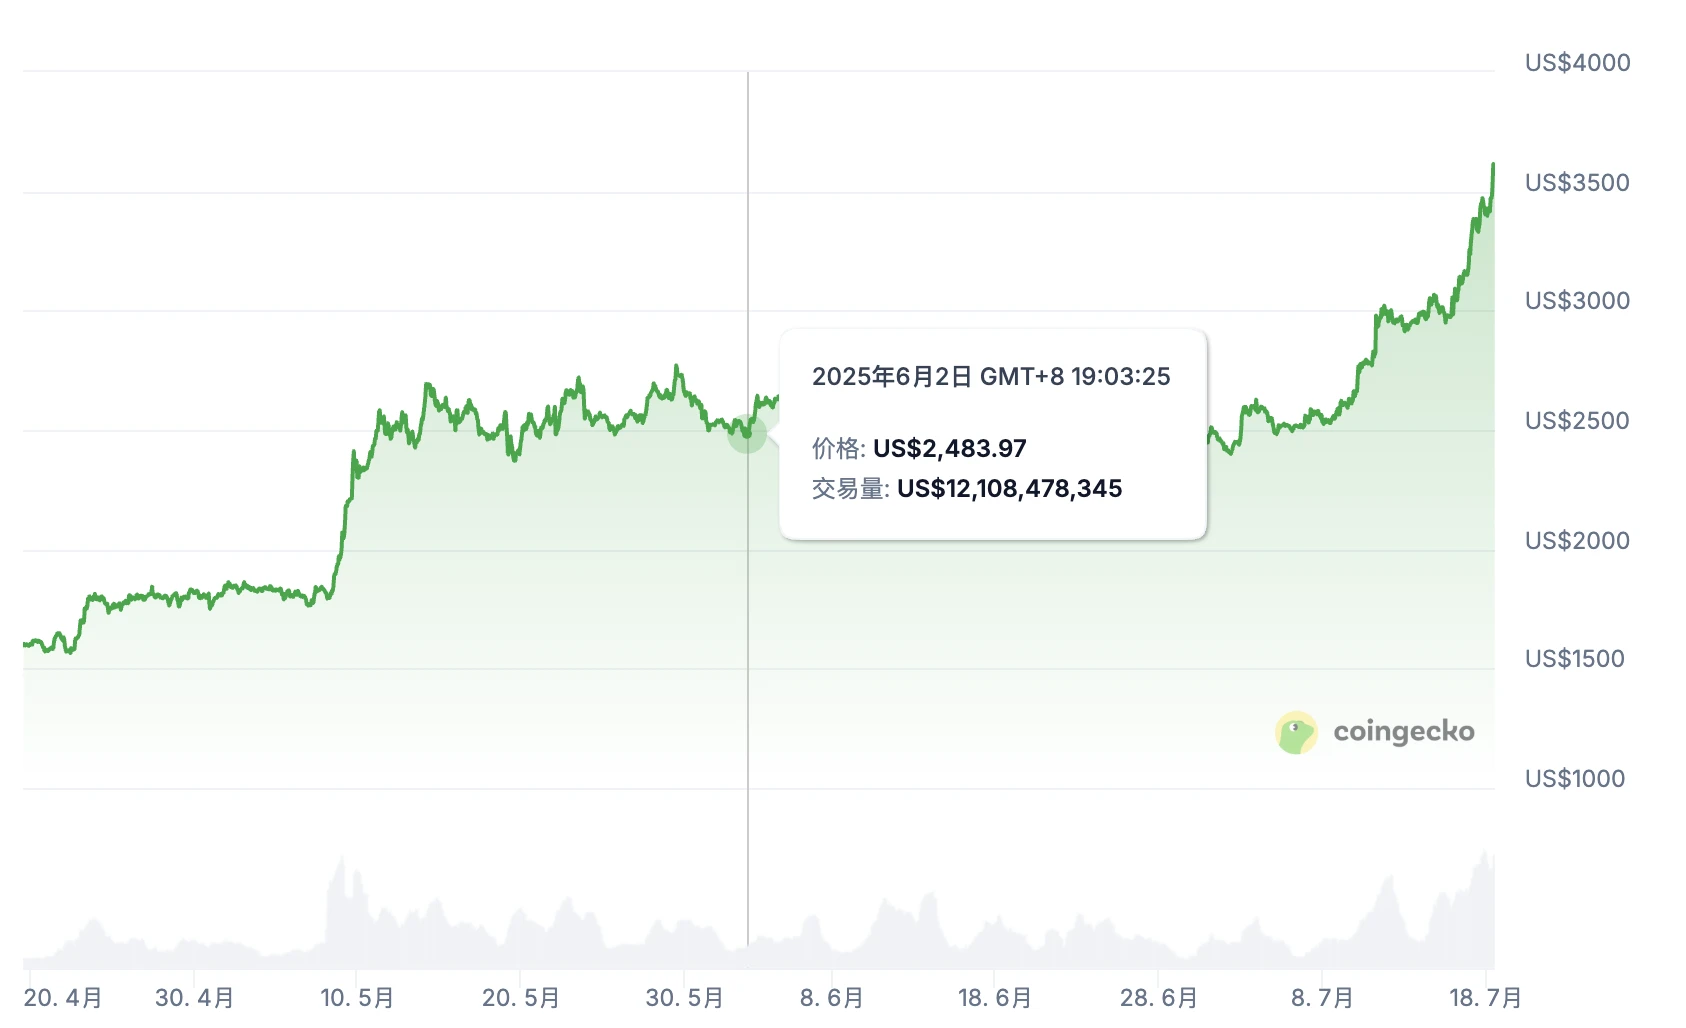Click the US$3500 price axis label
Screen dimensions: 1686x1028
[1577, 183]
